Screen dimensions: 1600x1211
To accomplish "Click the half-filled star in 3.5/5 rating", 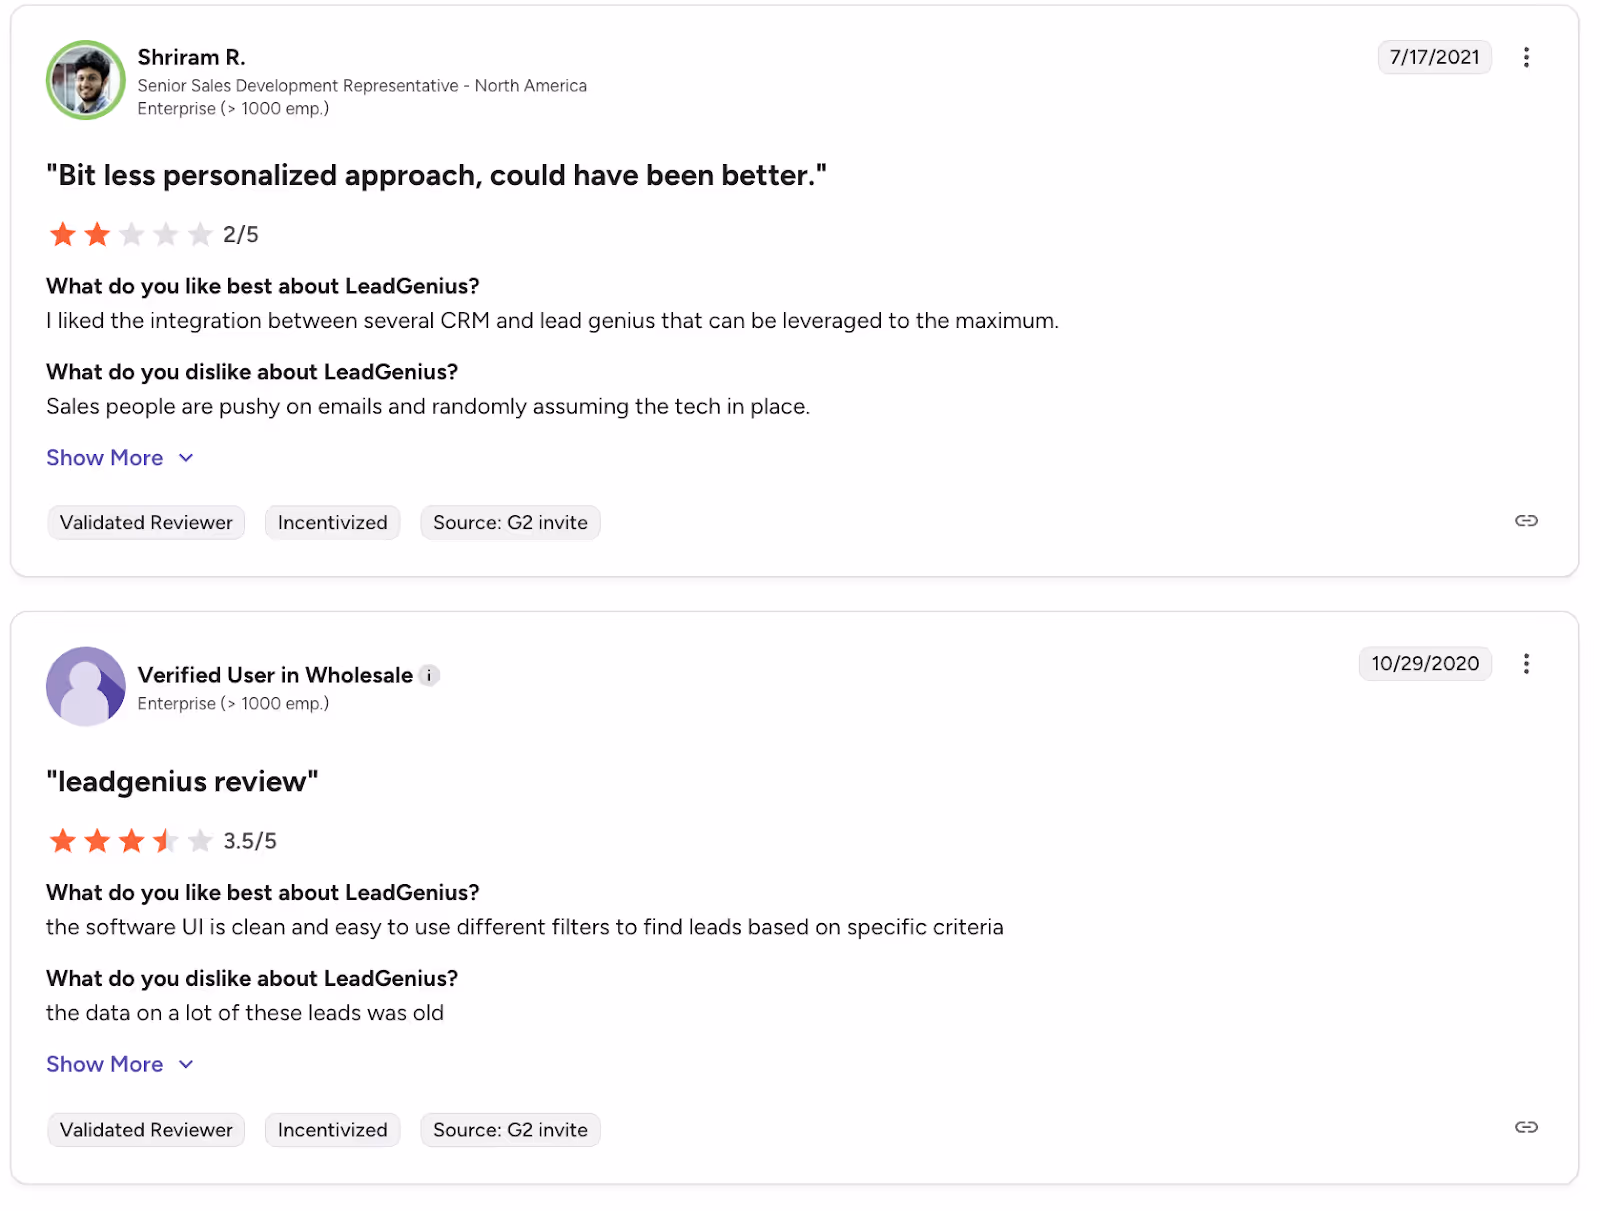I will coord(165,841).
